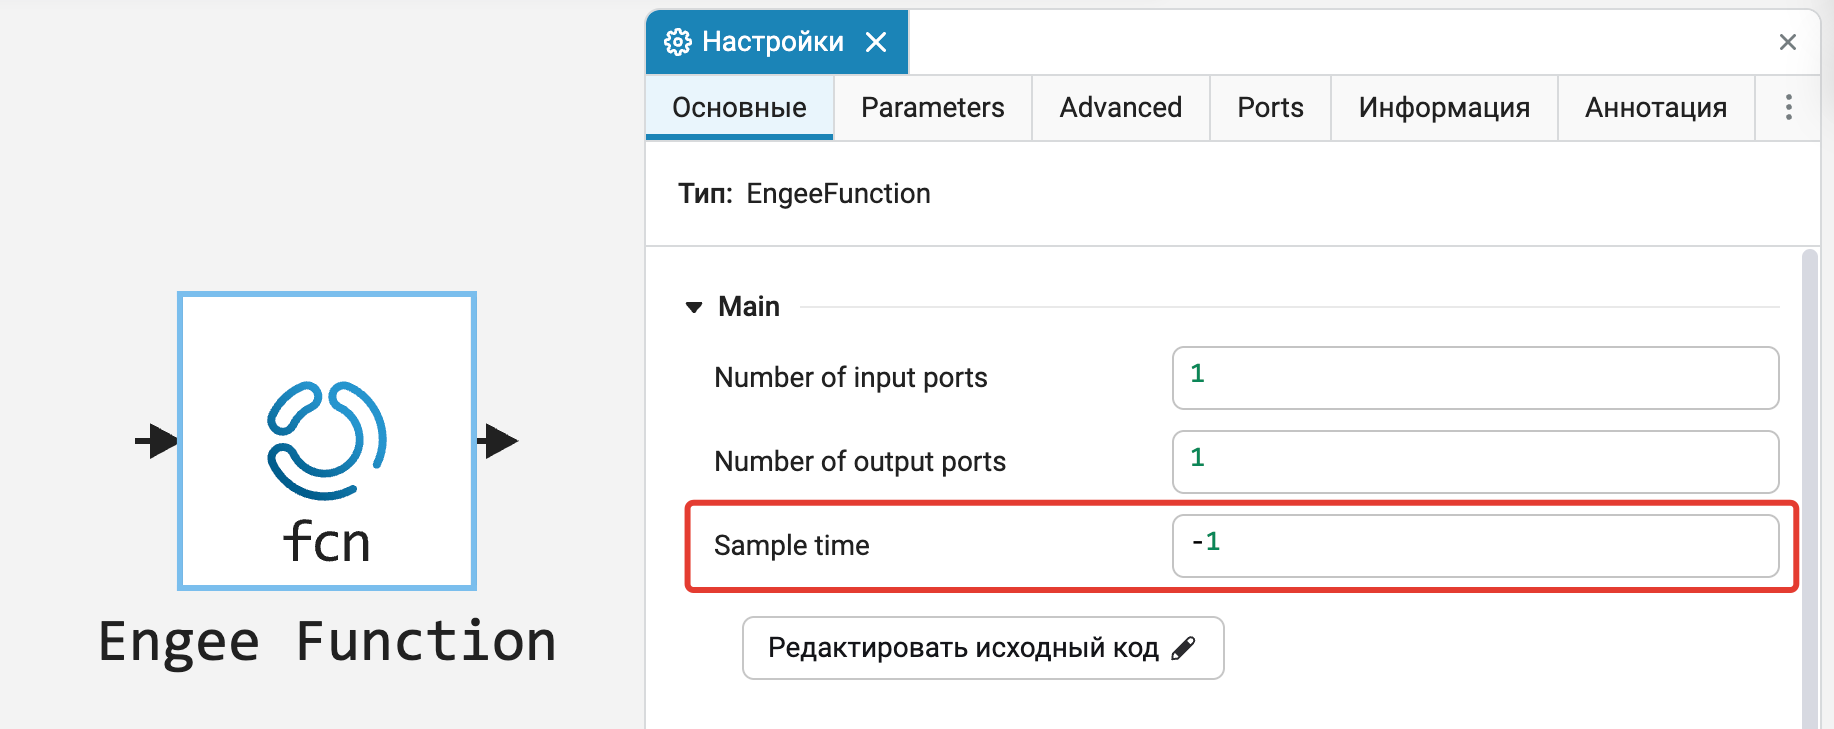Click the 'Main' section heading
1834x729 pixels.
[x=748, y=306]
